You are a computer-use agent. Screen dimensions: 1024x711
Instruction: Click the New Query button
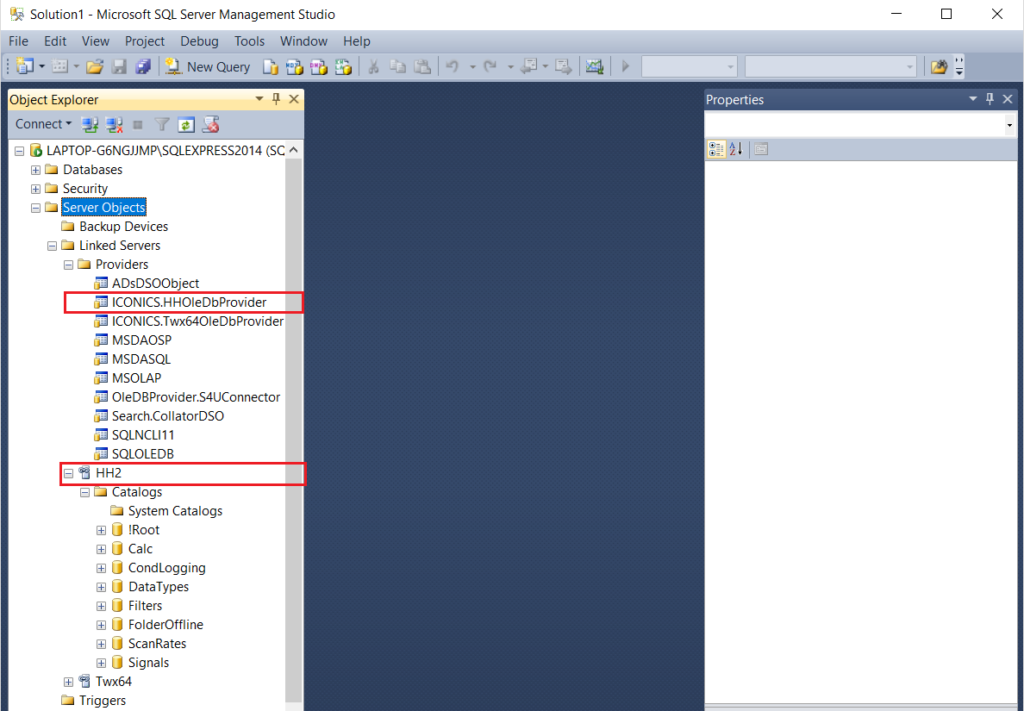tap(208, 66)
